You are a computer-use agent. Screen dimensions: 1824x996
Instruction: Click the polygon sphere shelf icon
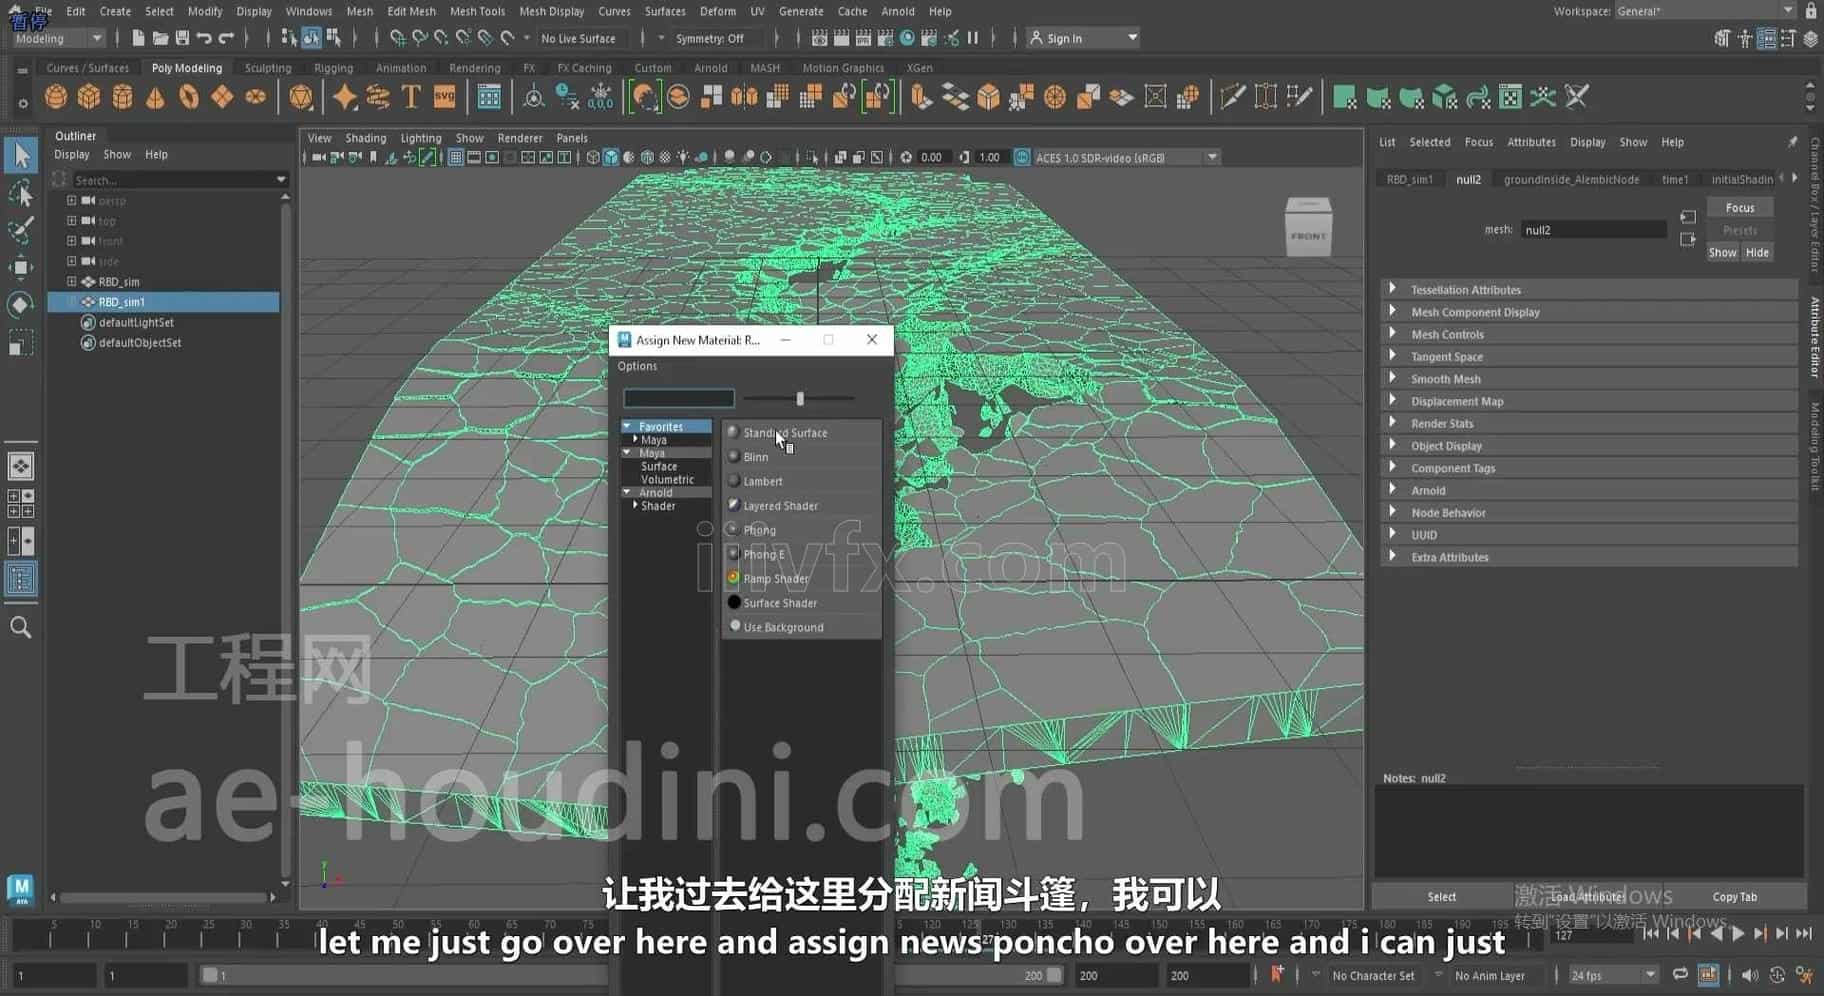pos(56,97)
